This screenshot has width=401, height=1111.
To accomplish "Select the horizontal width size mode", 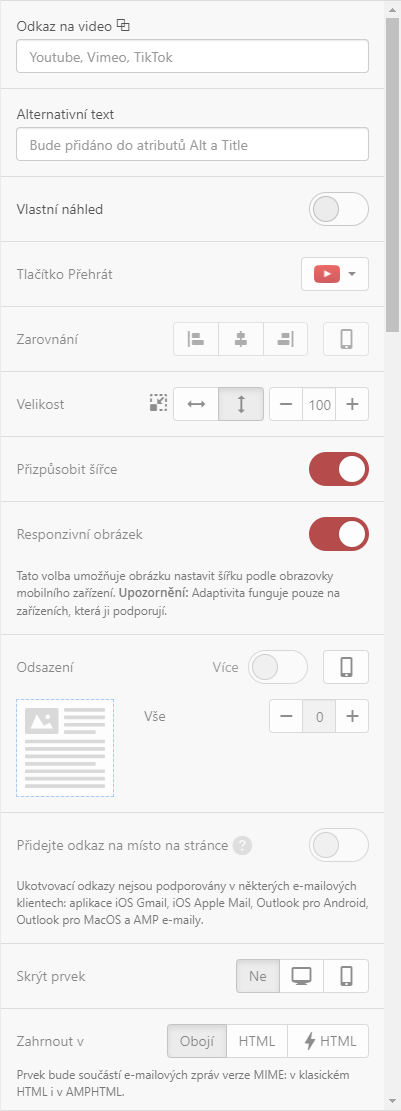I will [x=196, y=404].
